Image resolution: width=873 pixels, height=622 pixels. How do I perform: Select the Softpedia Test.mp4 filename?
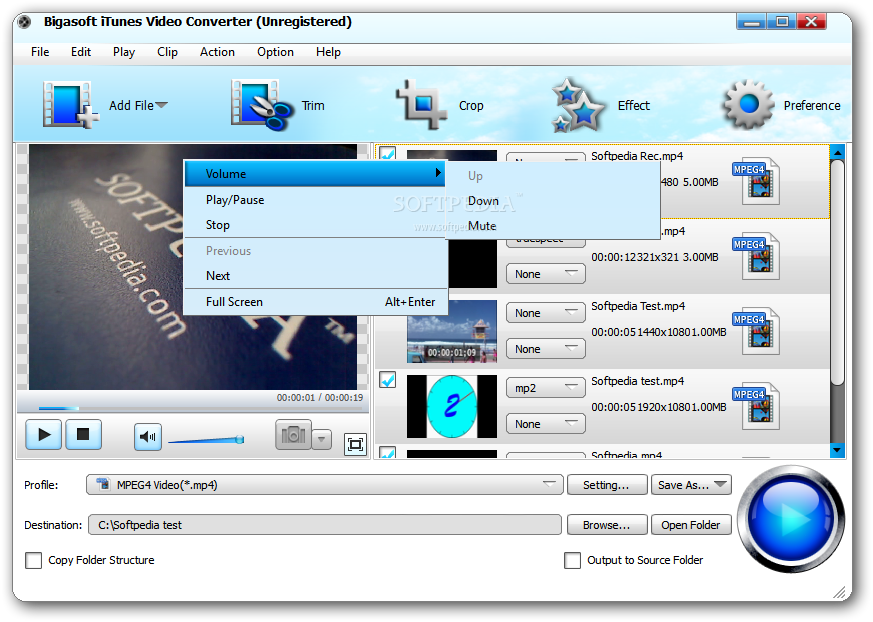click(638, 306)
